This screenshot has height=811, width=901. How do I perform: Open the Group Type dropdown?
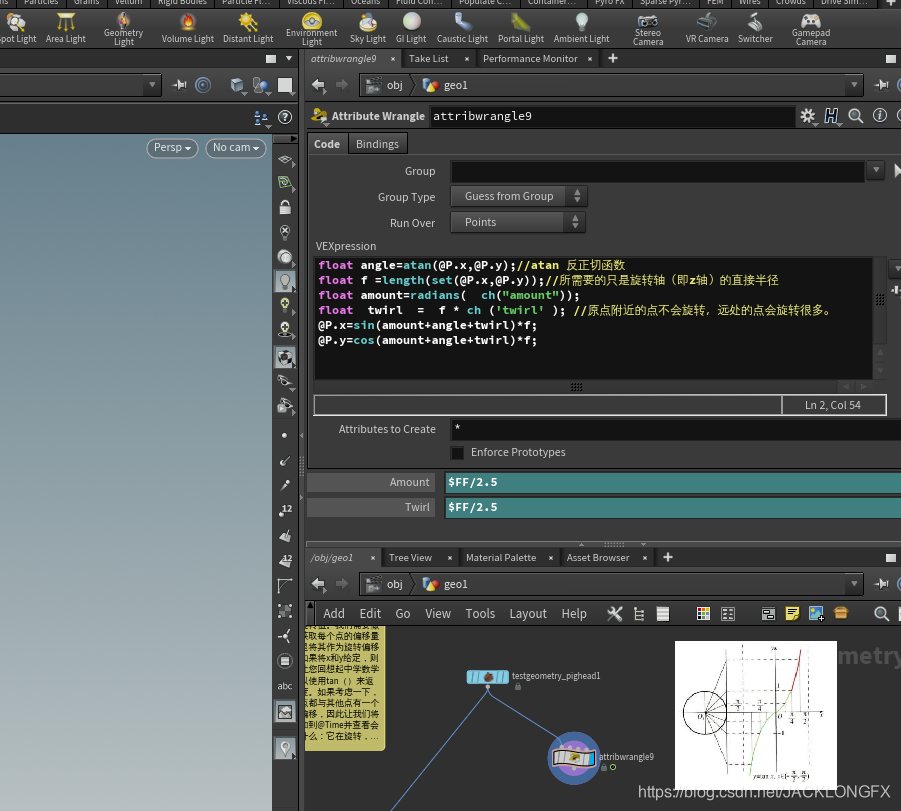518,197
